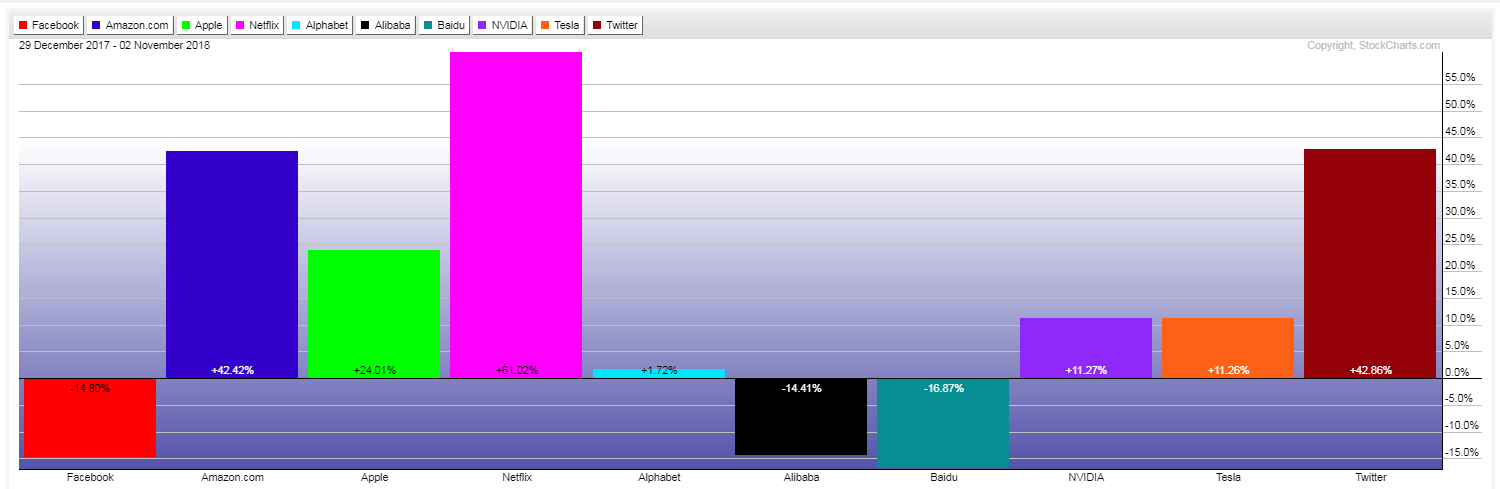Click the teal Baidu bar
1500x489 pixels.
[943, 424]
